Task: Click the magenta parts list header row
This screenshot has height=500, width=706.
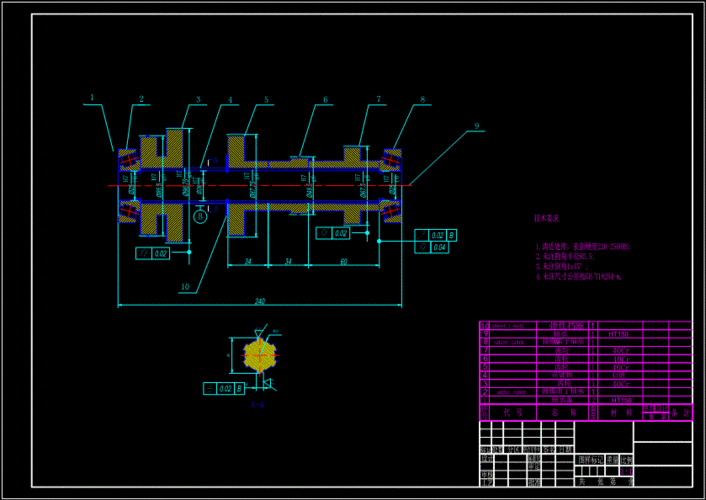Action: [x=585, y=411]
